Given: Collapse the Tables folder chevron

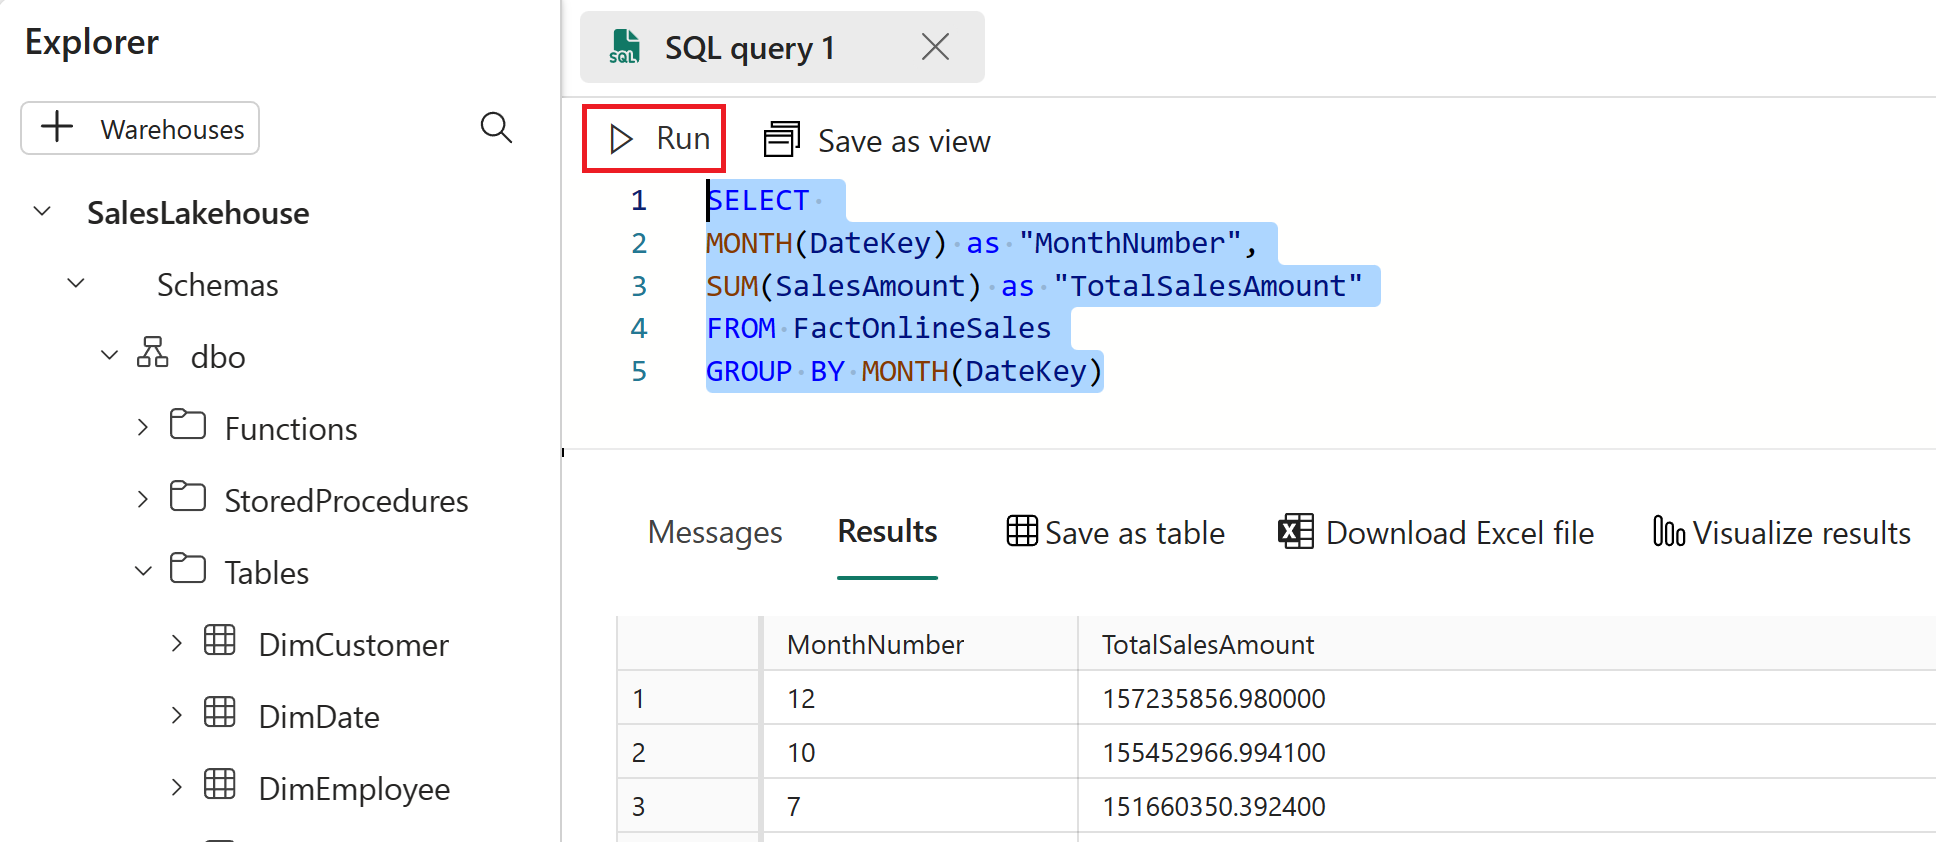Looking at the screenshot, I should (x=143, y=571).
